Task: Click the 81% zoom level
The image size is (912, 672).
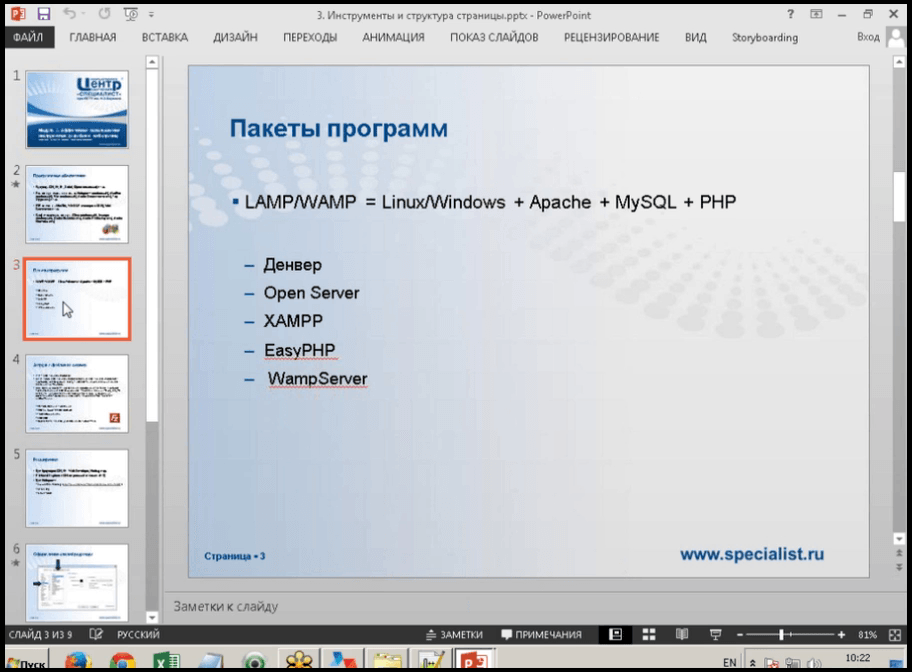Action: (x=867, y=635)
